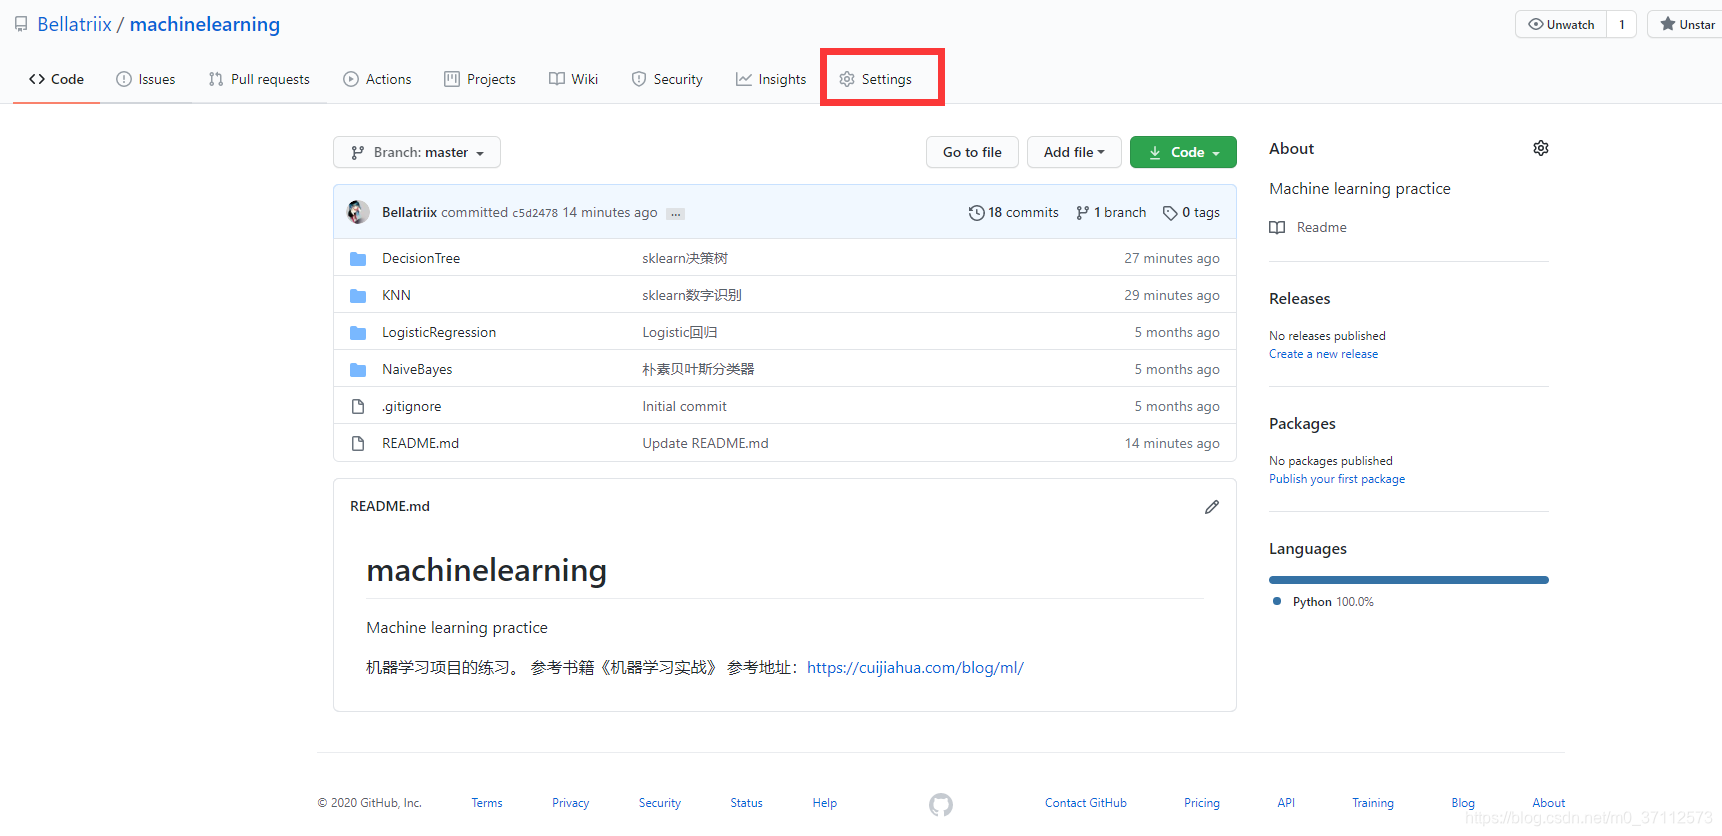Click the GitHub logo in footer
This screenshot has height=836, width=1722.
[x=941, y=804]
